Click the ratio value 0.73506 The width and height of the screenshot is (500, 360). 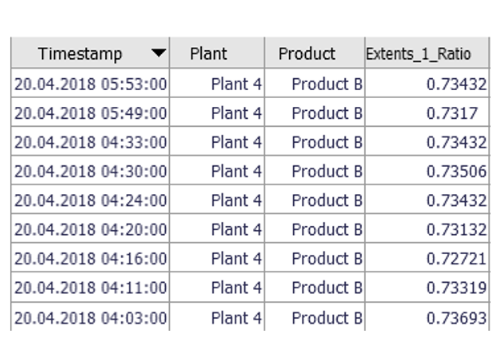tap(456, 171)
